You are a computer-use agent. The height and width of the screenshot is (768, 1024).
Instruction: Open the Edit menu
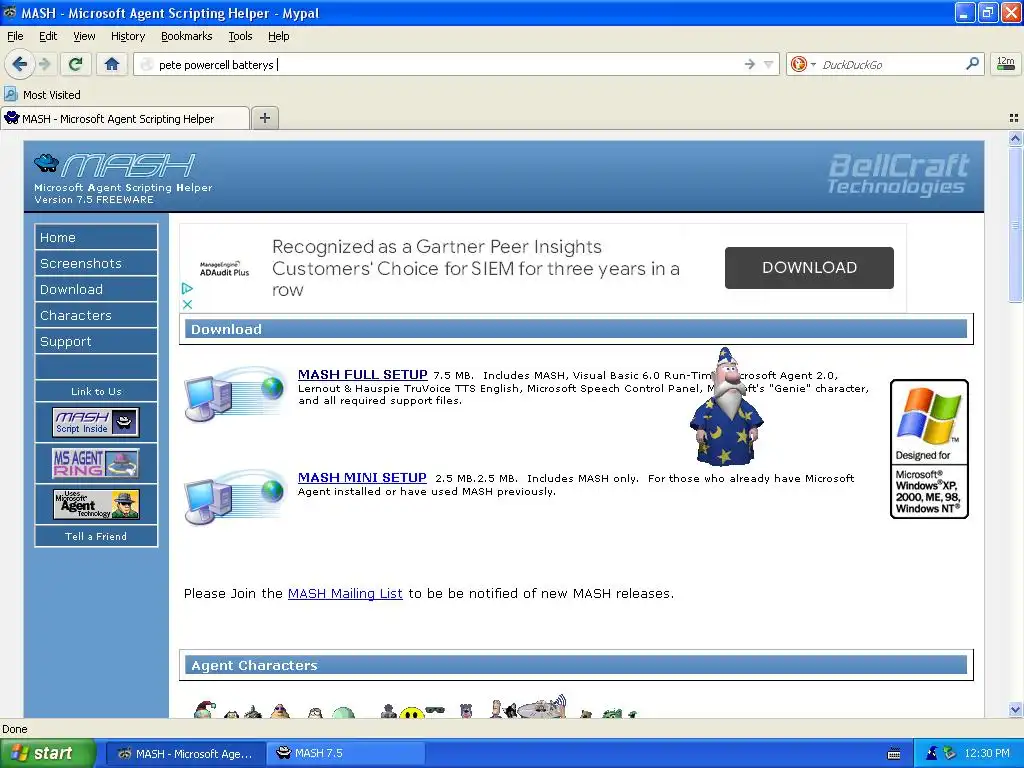pos(48,36)
